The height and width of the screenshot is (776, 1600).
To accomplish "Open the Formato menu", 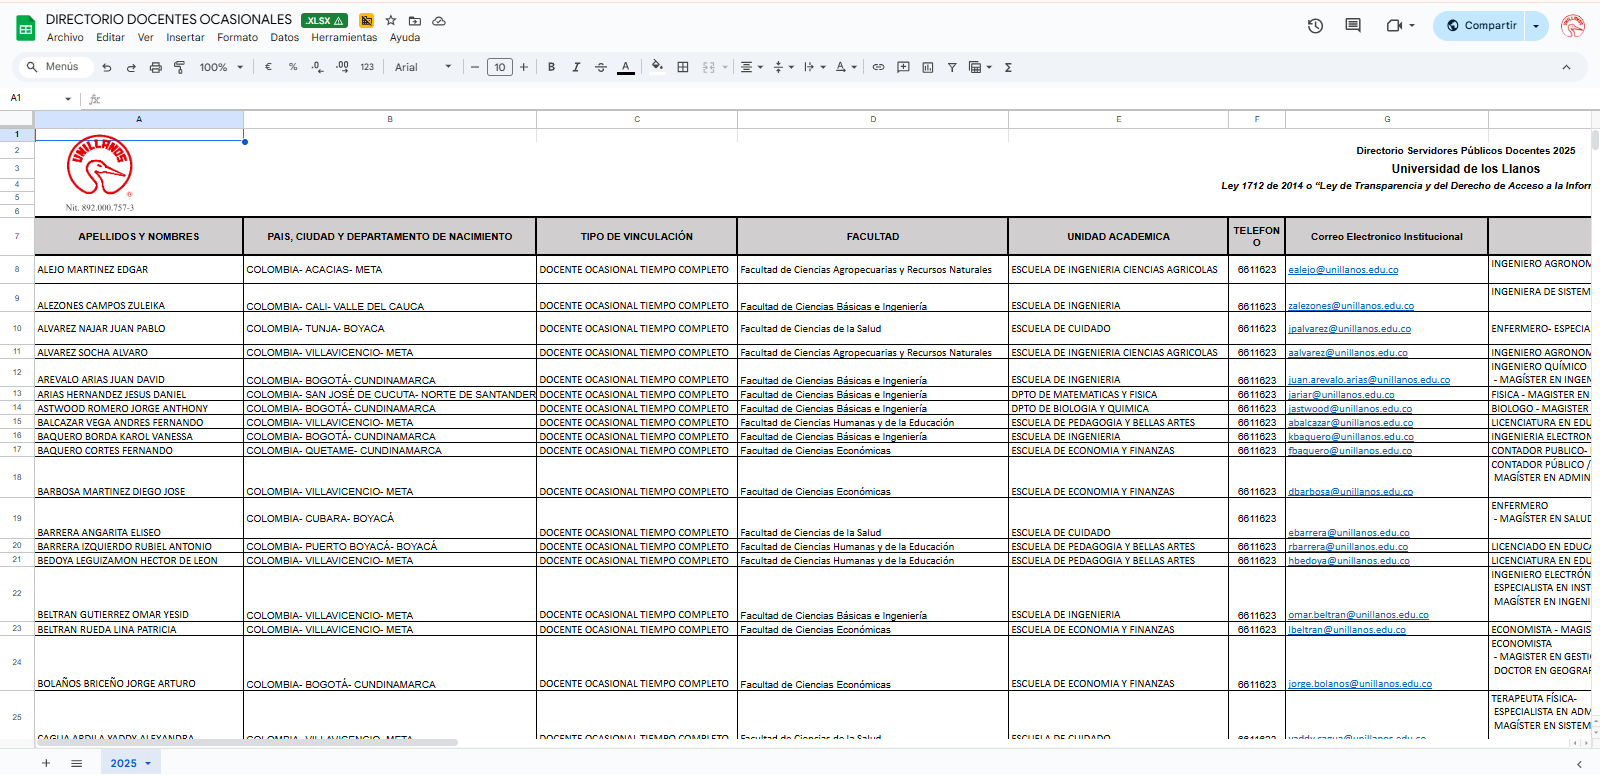I will pyautogui.click(x=237, y=38).
